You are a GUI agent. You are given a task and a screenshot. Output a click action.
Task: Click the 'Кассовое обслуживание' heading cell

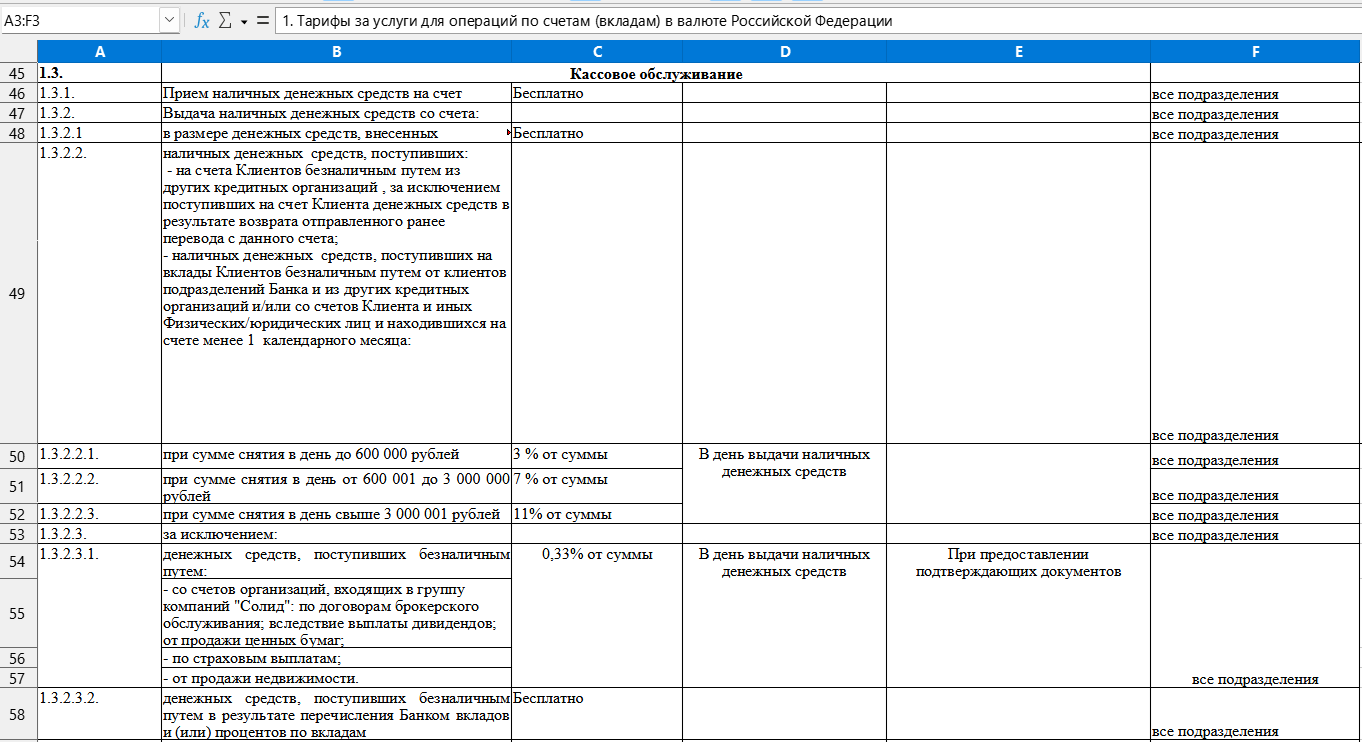[656, 73]
